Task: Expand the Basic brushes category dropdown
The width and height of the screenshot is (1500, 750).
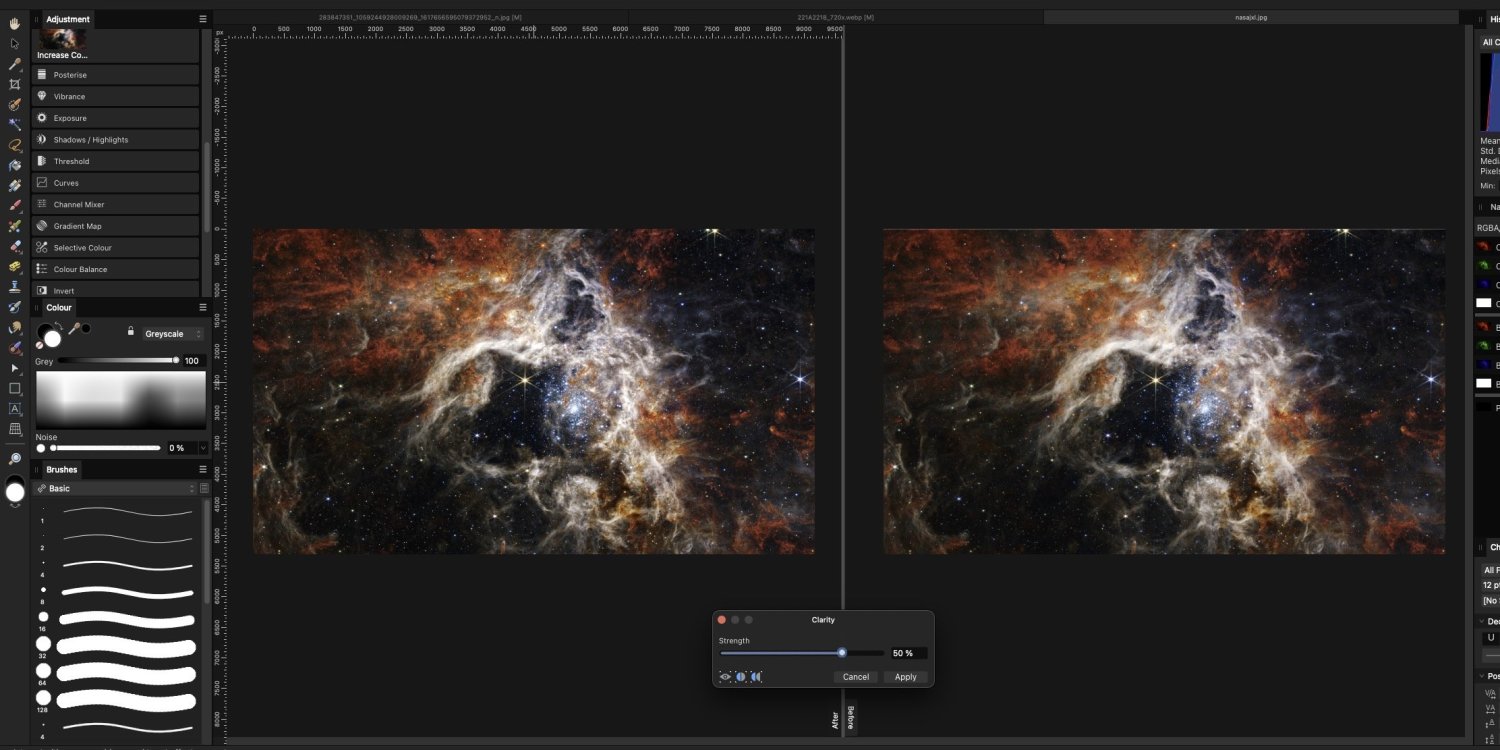Action: (191, 489)
